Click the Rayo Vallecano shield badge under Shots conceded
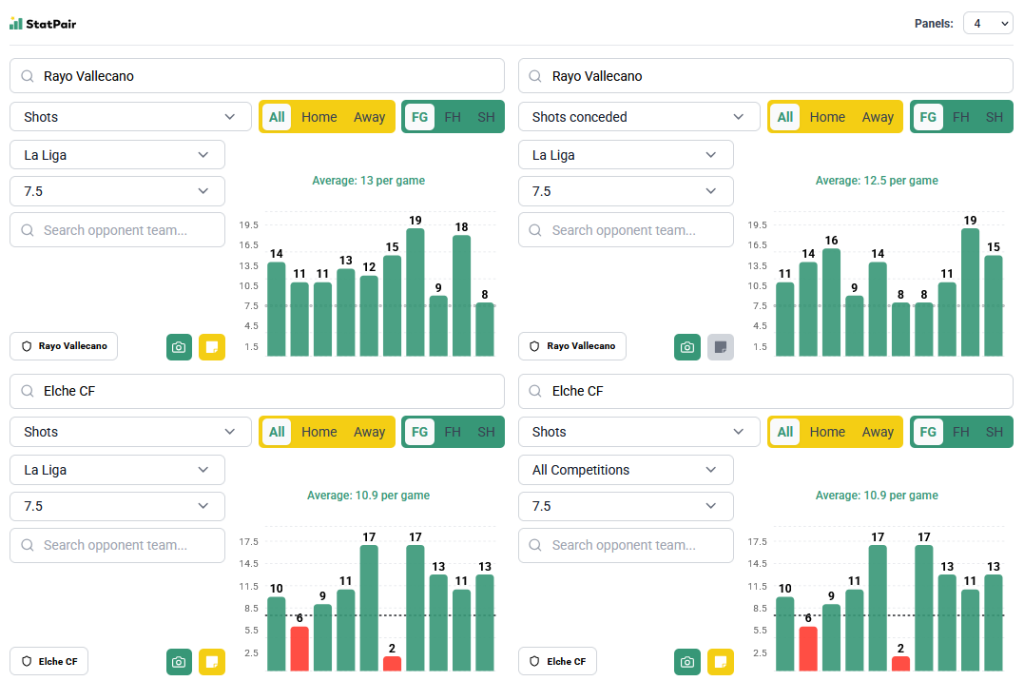 point(572,346)
